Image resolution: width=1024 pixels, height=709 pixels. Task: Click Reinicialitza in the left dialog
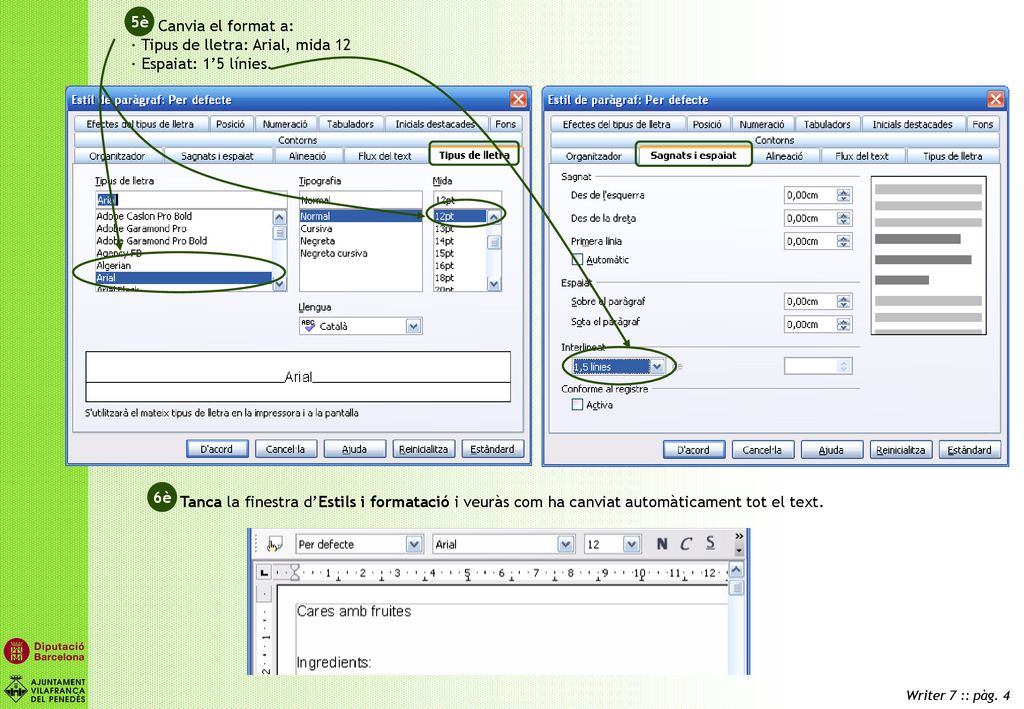[423, 449]
